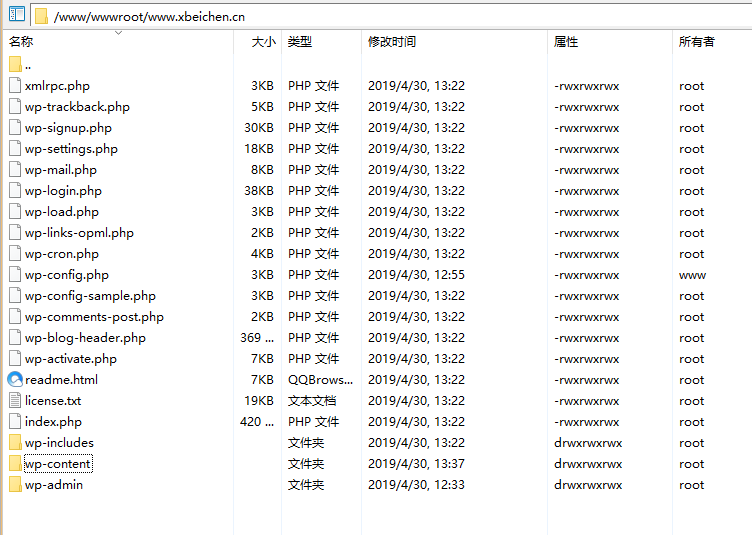Select the file name wp-login.php

point(63,191)
